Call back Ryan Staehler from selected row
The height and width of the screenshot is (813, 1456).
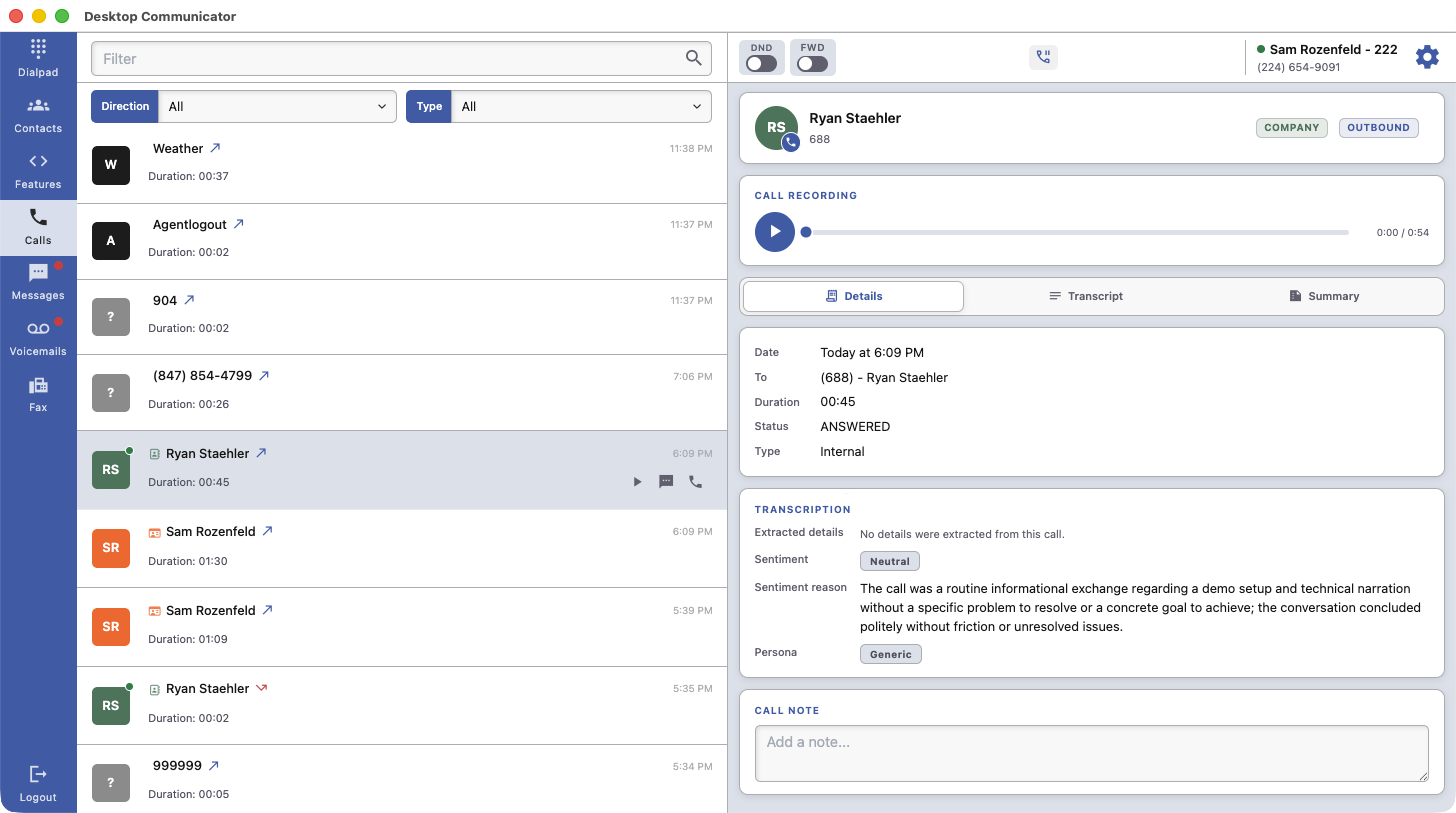pos(695,482)
